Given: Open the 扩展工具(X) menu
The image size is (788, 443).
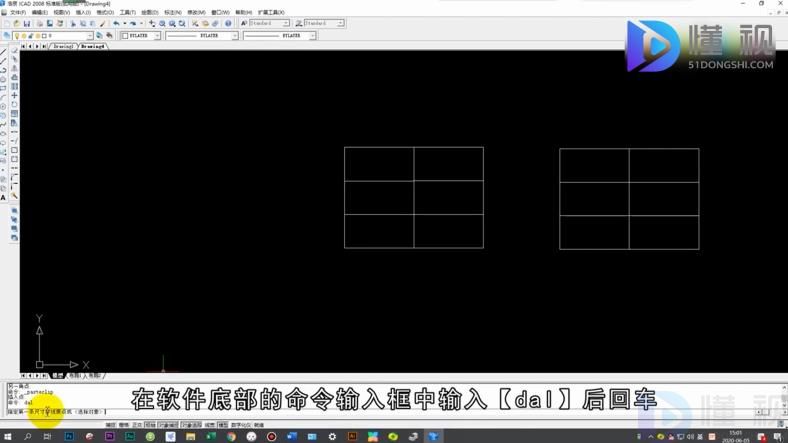Looking at the screenshot, I should click(x=271, y=12).
